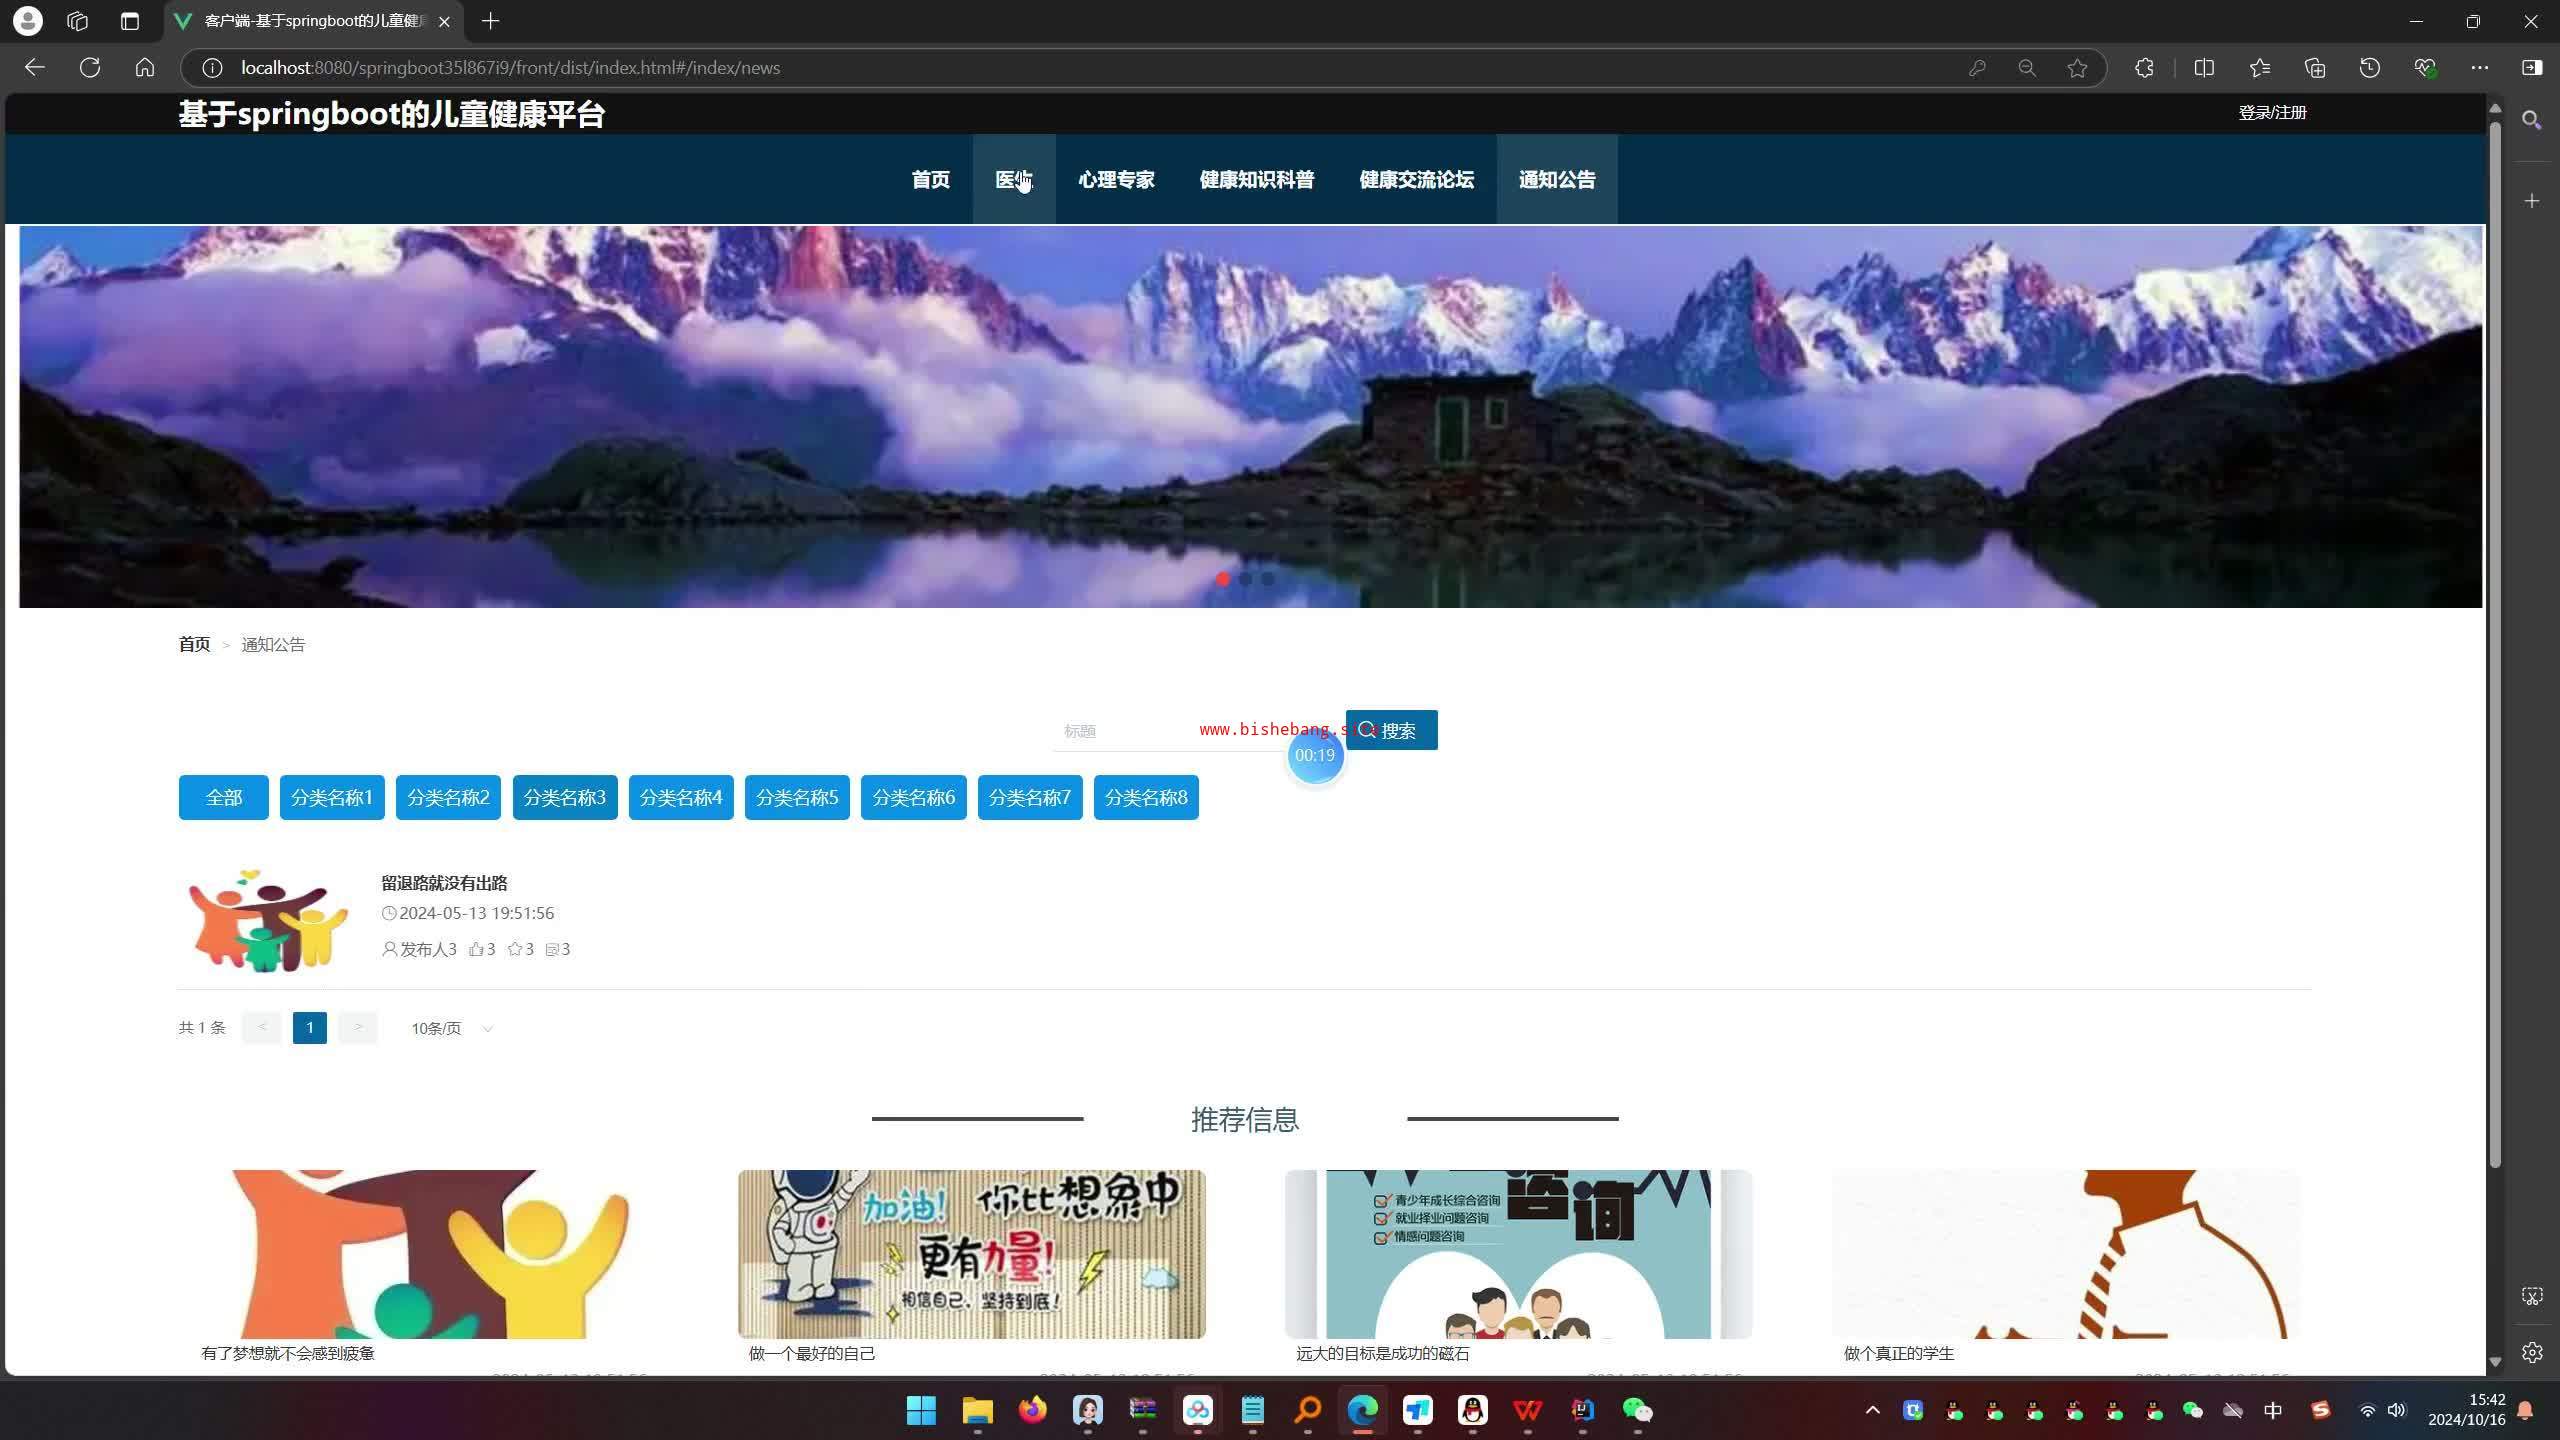Screen dimensions: 2560x1440
Task: Open the 登录/注册 link
Action: click(2272, 113)
